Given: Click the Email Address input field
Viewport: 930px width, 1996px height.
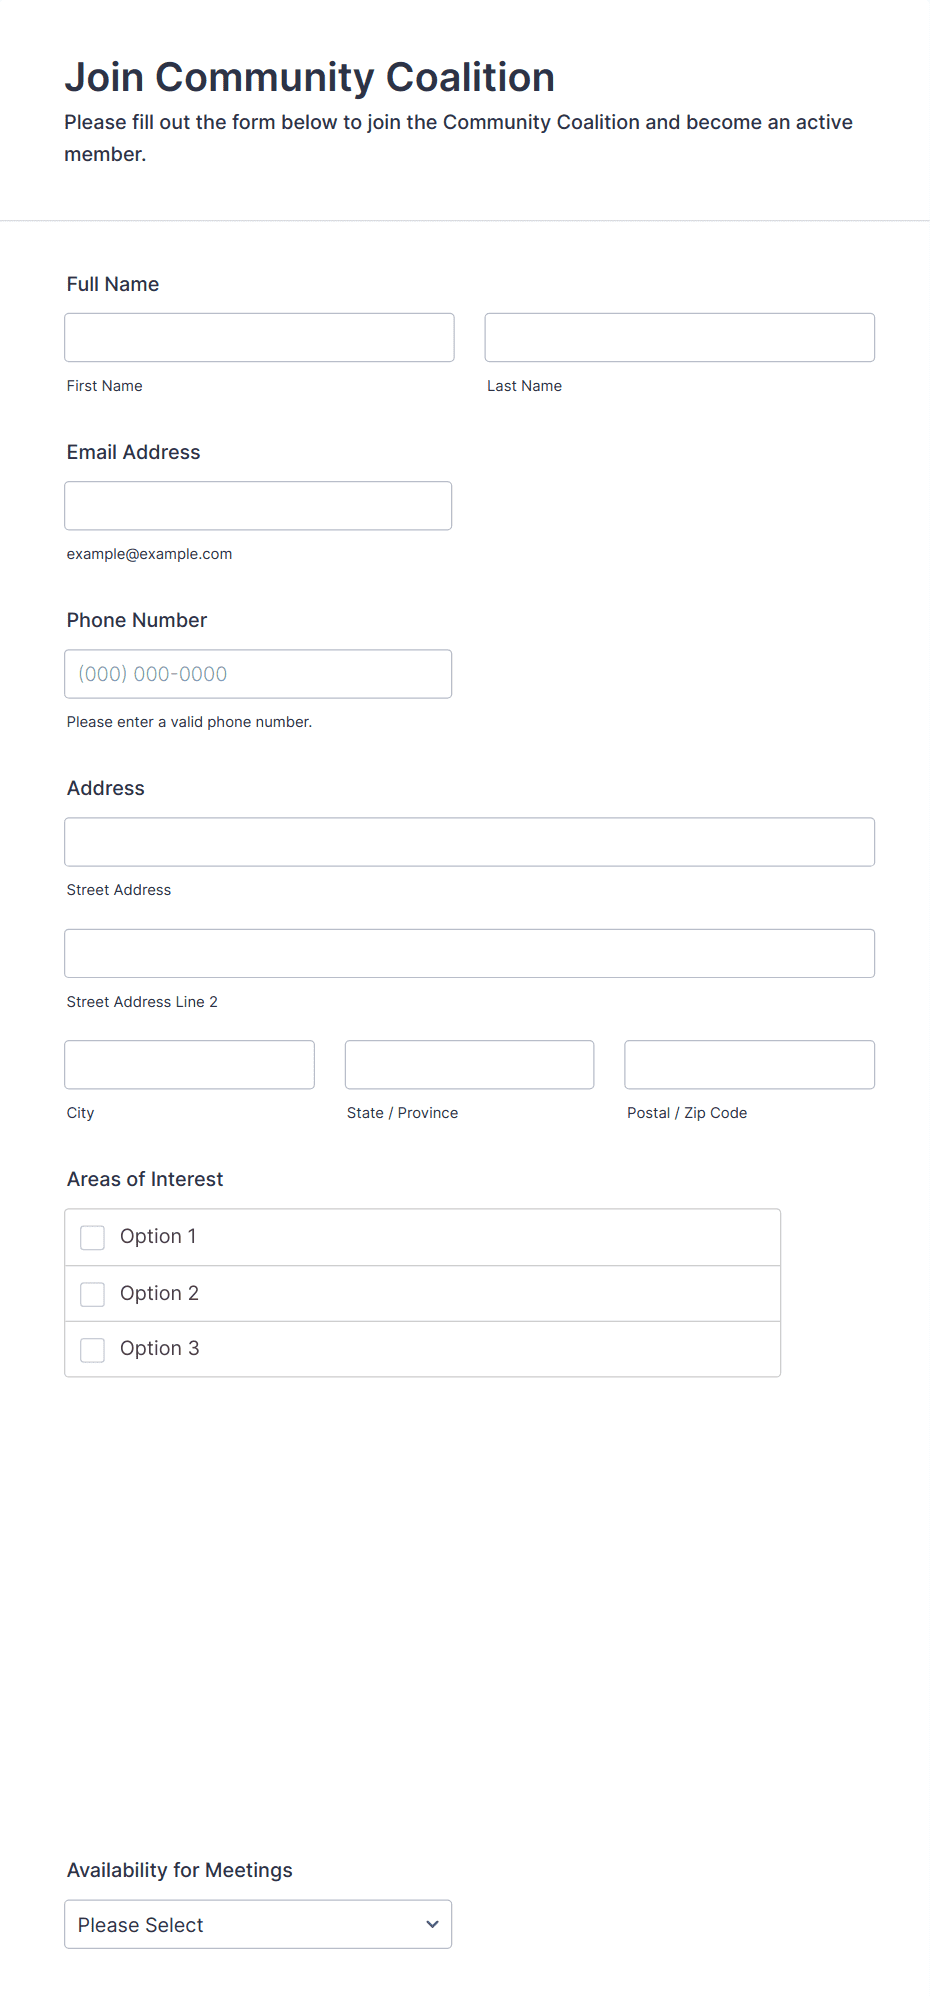Looking at the screenshot, I should pos(257,506).
